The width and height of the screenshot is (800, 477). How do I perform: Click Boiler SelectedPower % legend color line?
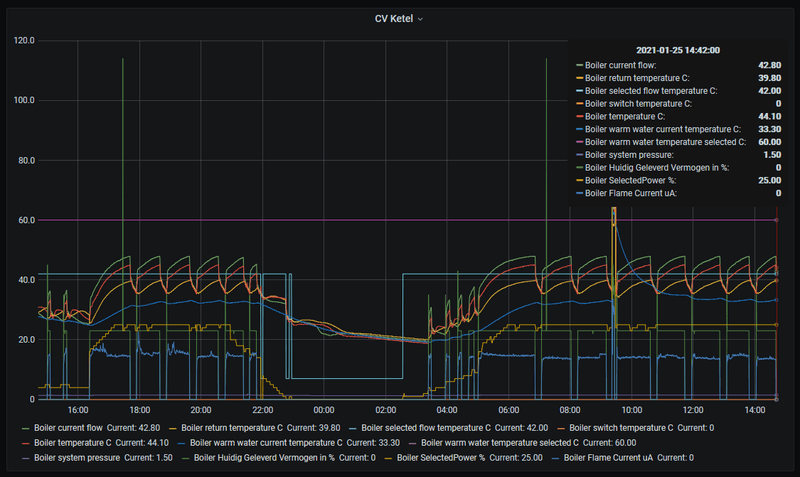[x=389, y=458]
